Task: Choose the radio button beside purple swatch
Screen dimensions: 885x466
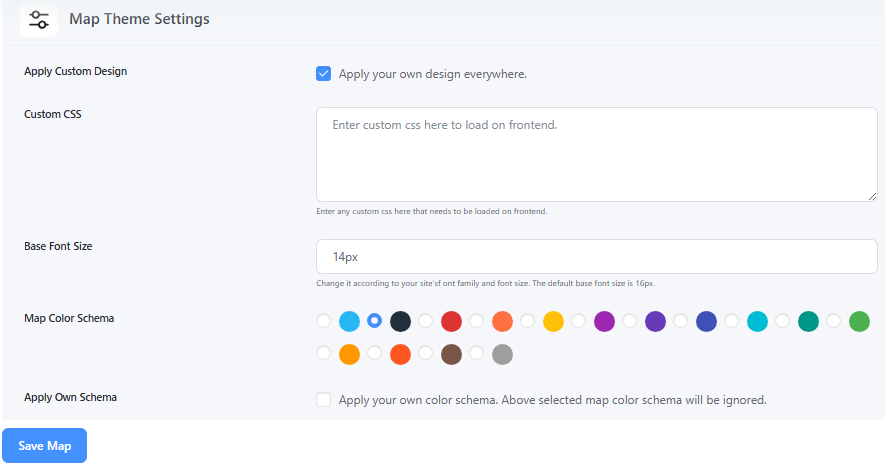Action: pos(579,321)
